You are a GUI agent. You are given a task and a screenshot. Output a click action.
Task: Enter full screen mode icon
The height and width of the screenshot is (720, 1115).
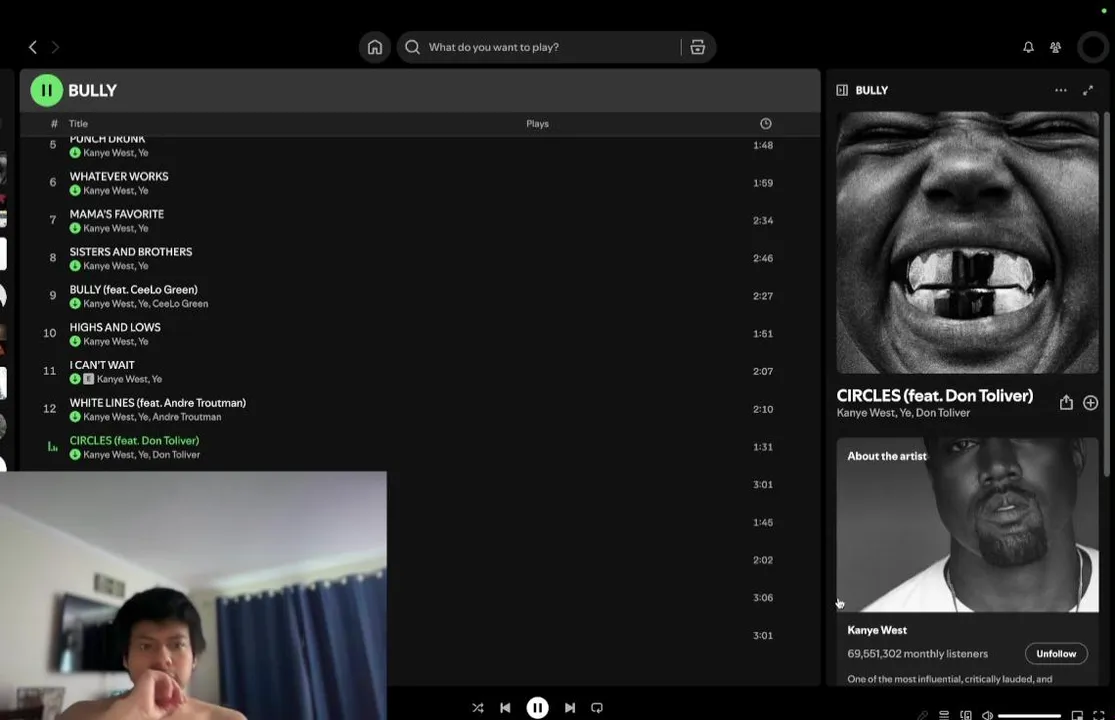(1099, 715)
